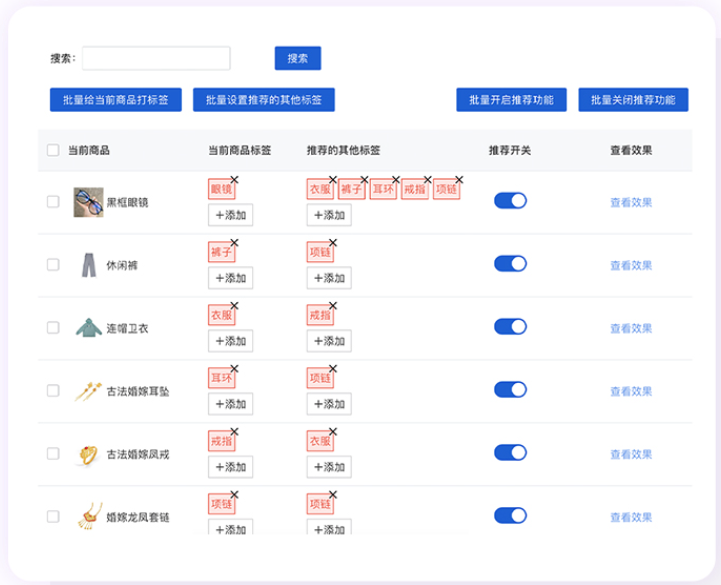The width and height of the screenshot is (721, 585).
Task: Remove 裤子 recommended tag in 黑框眼镜 row
Action: (x=365, y=180)
